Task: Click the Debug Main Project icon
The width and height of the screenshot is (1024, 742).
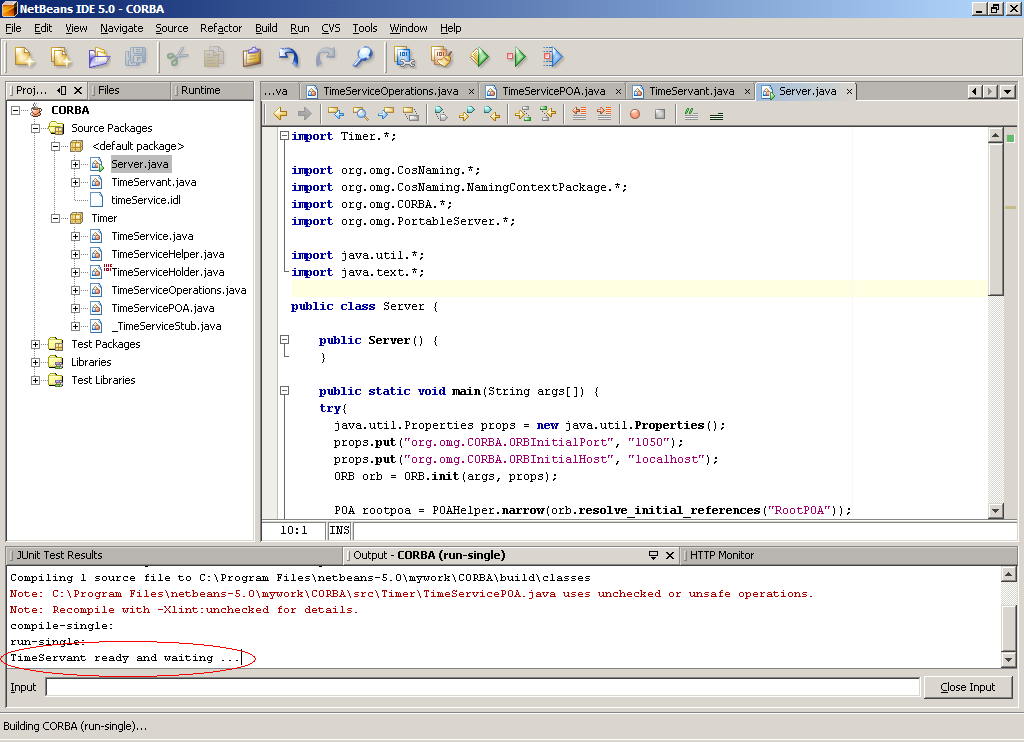Action: (516, 57)
